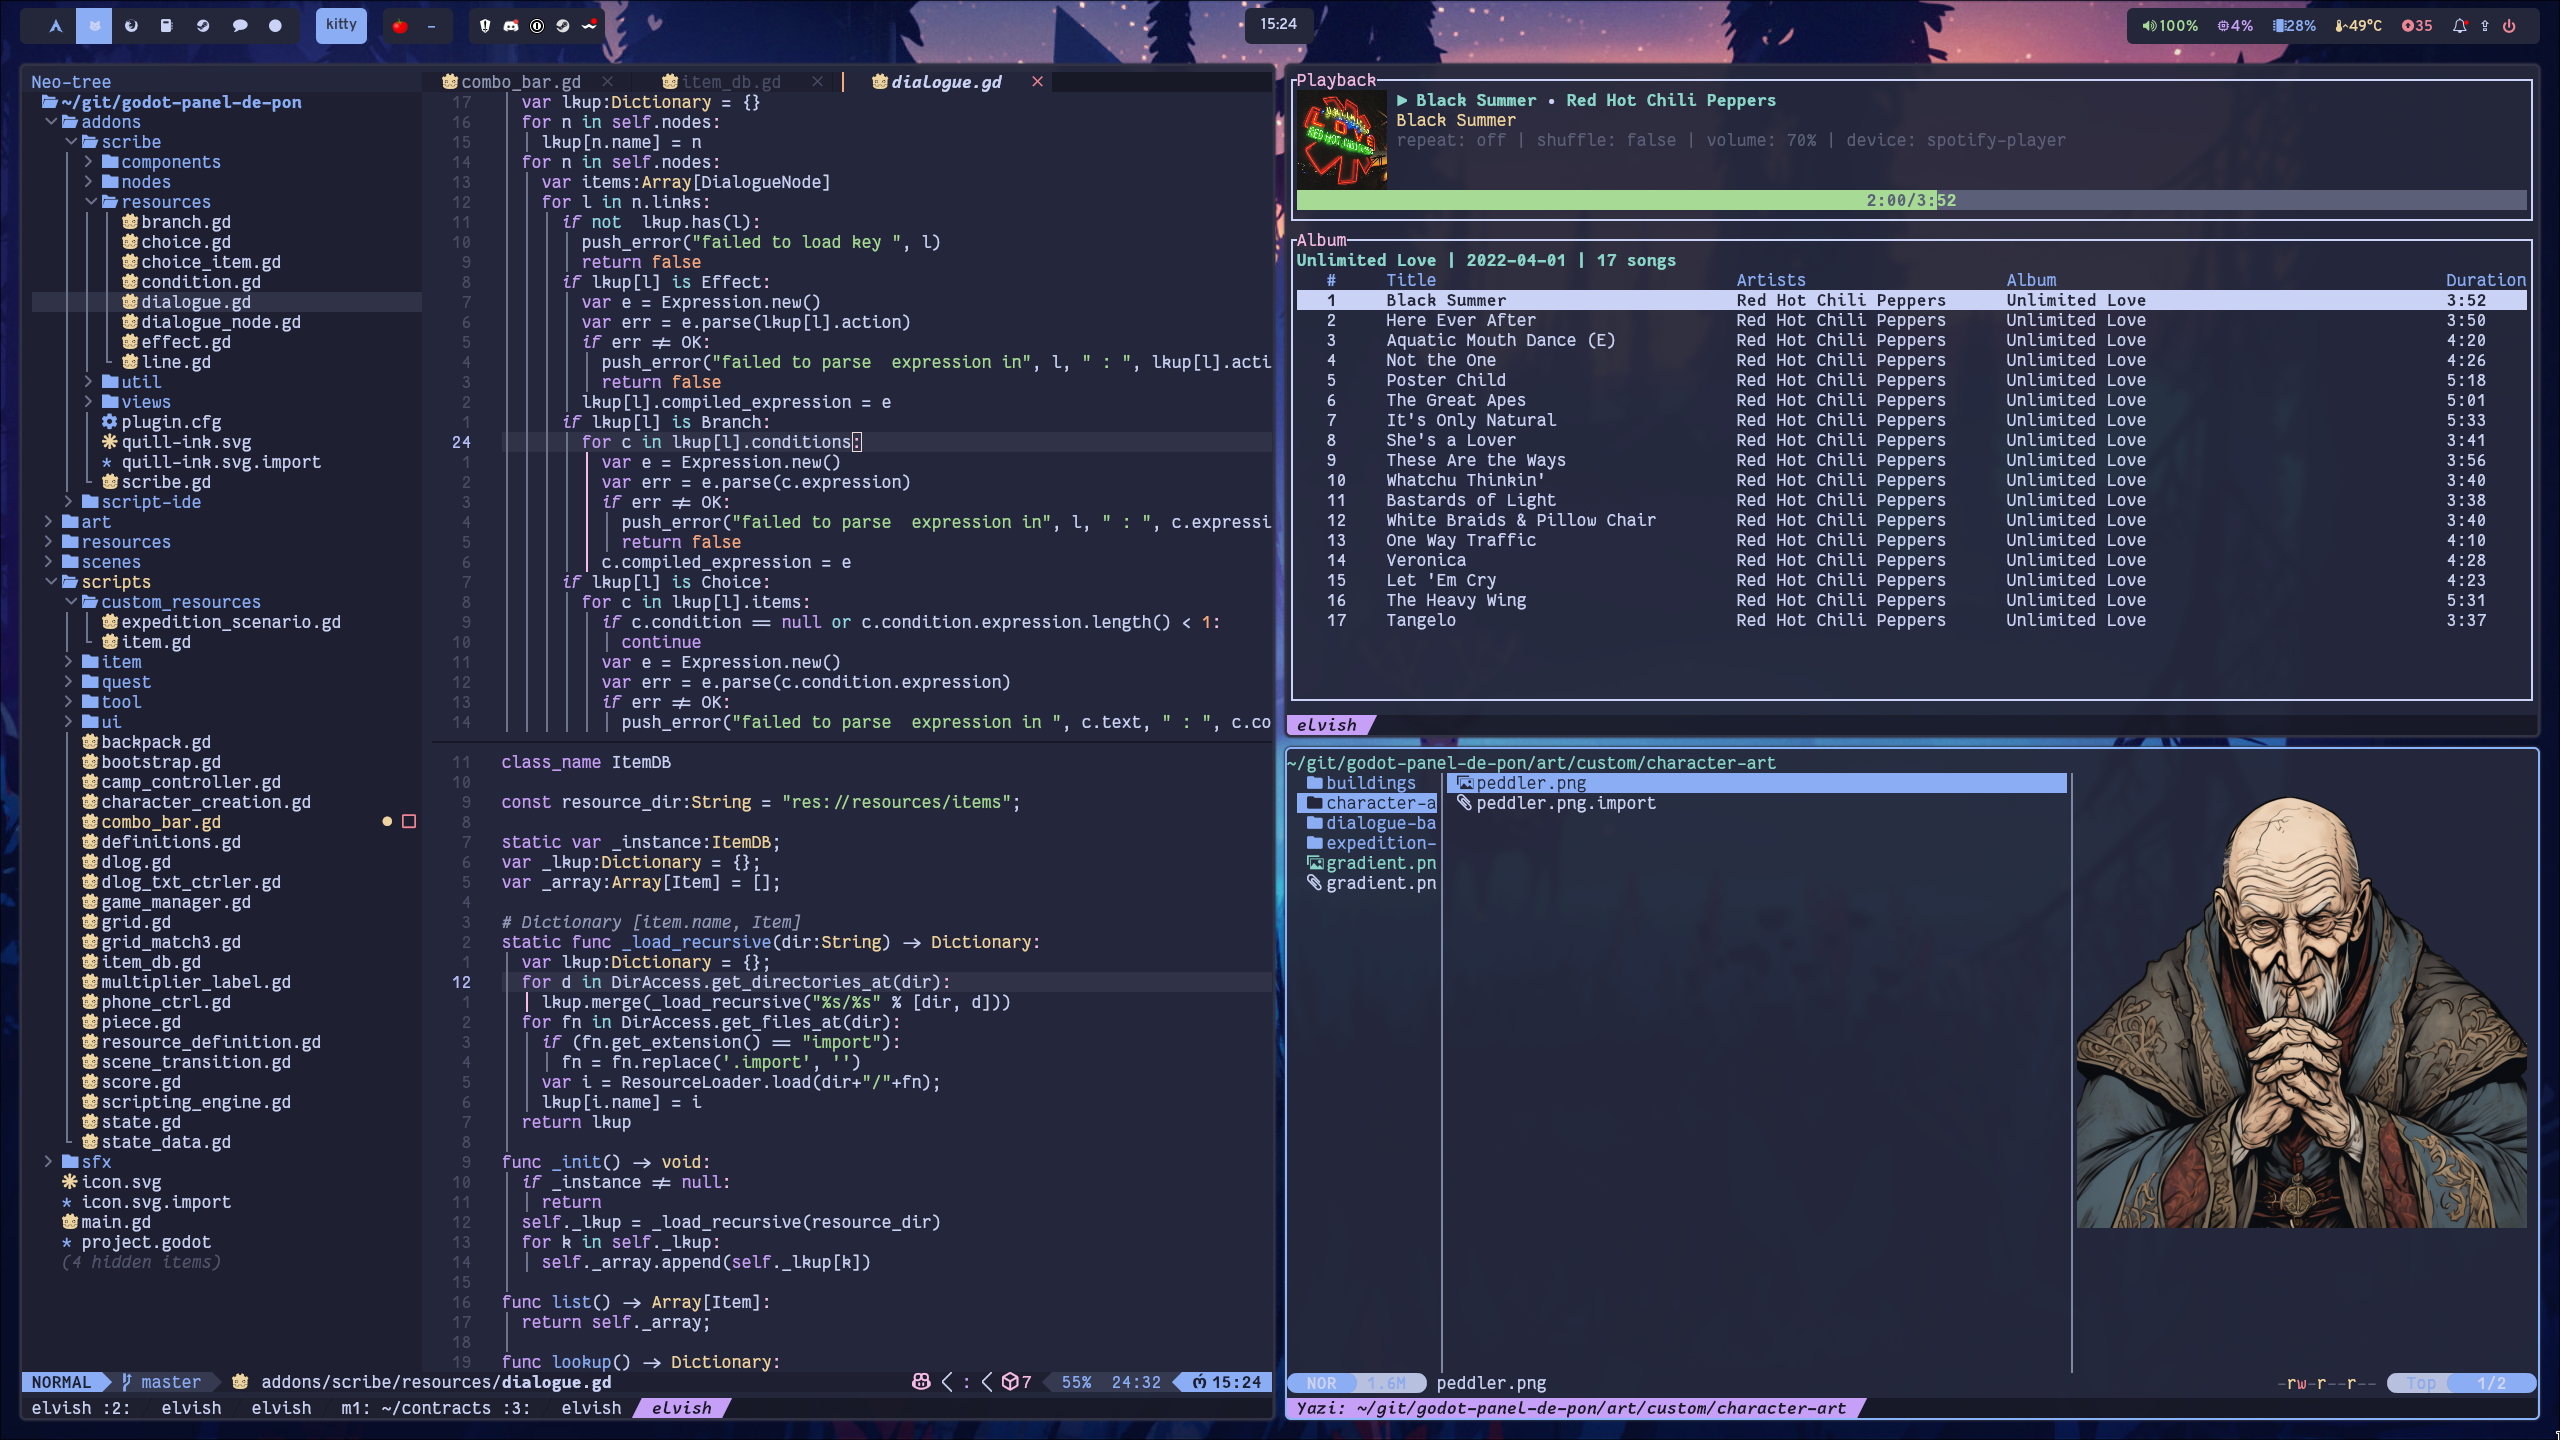Seek in the green playback progress bar
Screen dimensions: 2560x1440
pos(1600,200)
